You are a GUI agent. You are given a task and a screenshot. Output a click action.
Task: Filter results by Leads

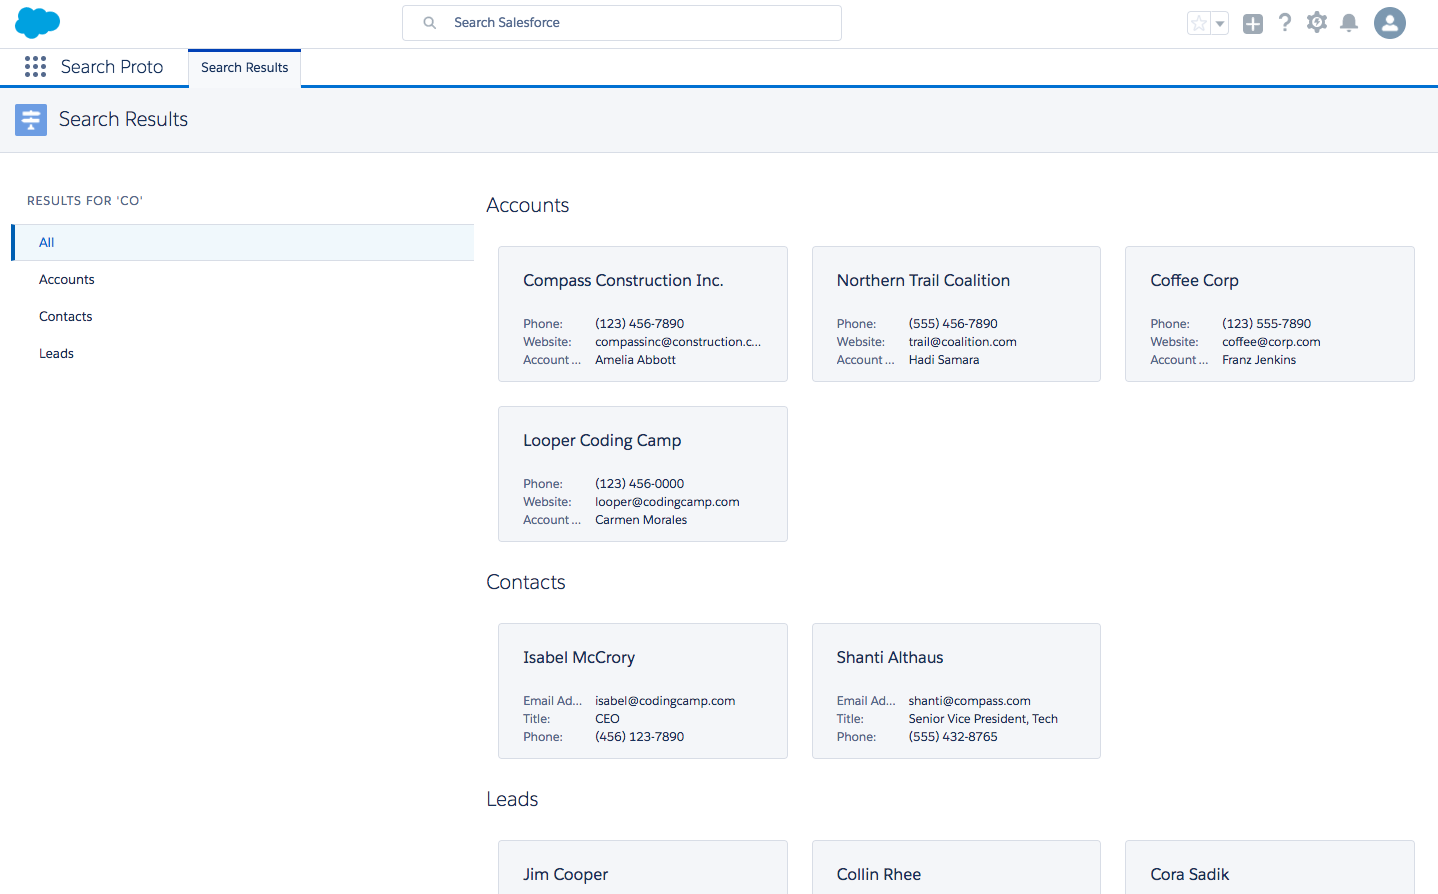click(243, 354)
